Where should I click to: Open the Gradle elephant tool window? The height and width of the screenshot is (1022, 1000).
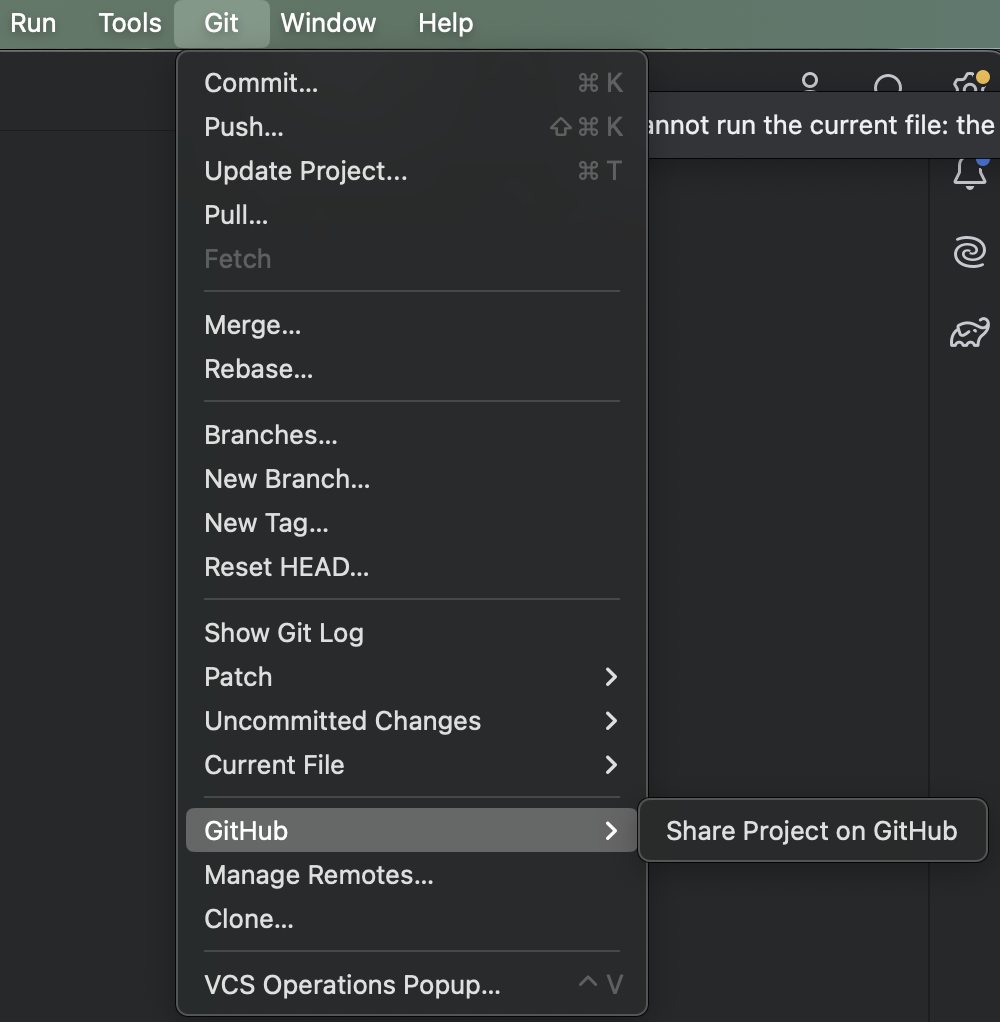(969, 333)
